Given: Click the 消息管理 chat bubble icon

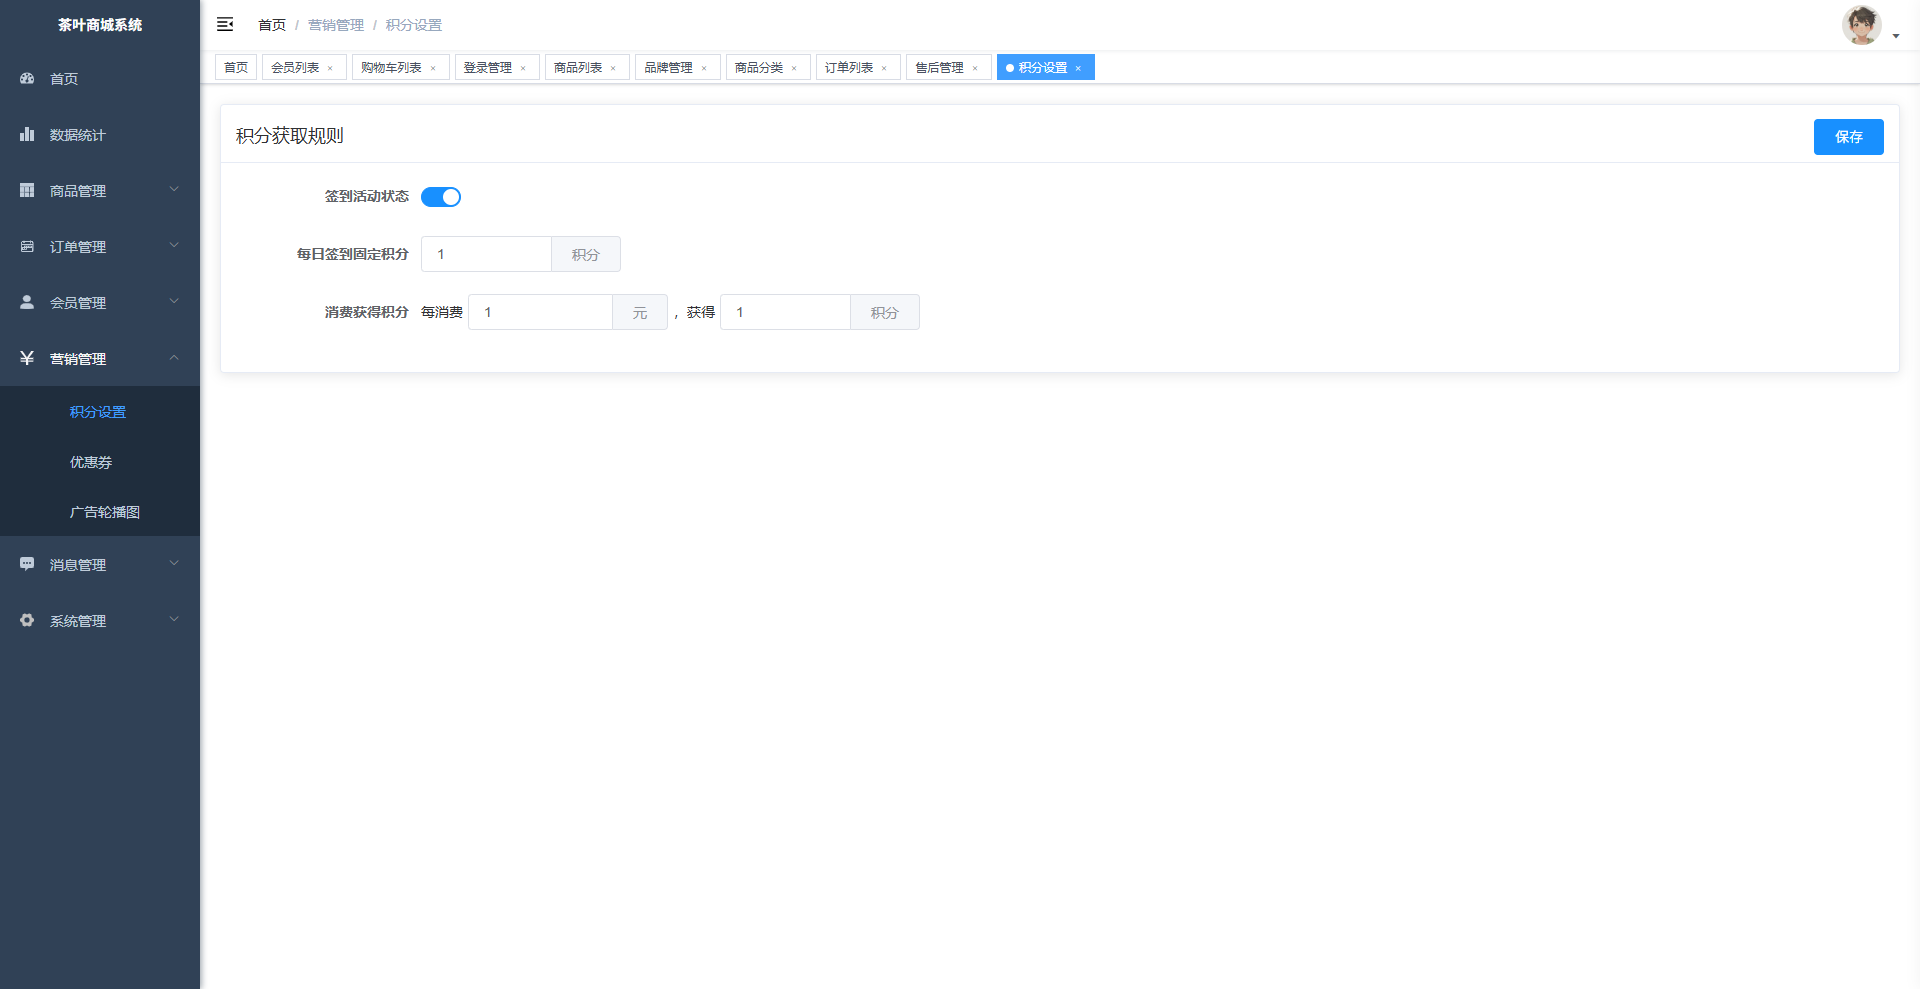Looking at the screenshot, I should 27,564.
